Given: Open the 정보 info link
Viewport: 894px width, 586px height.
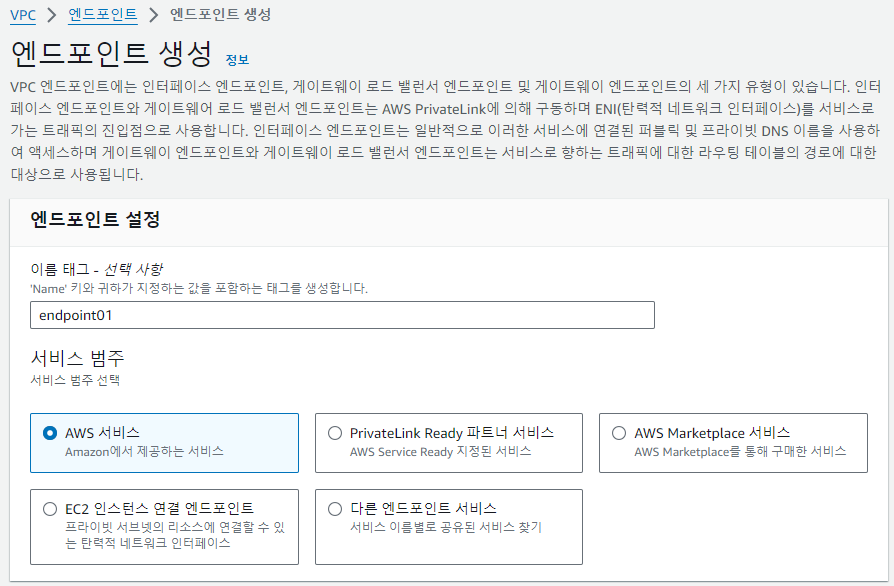Looking at the screenshot, I should [237, 60].
